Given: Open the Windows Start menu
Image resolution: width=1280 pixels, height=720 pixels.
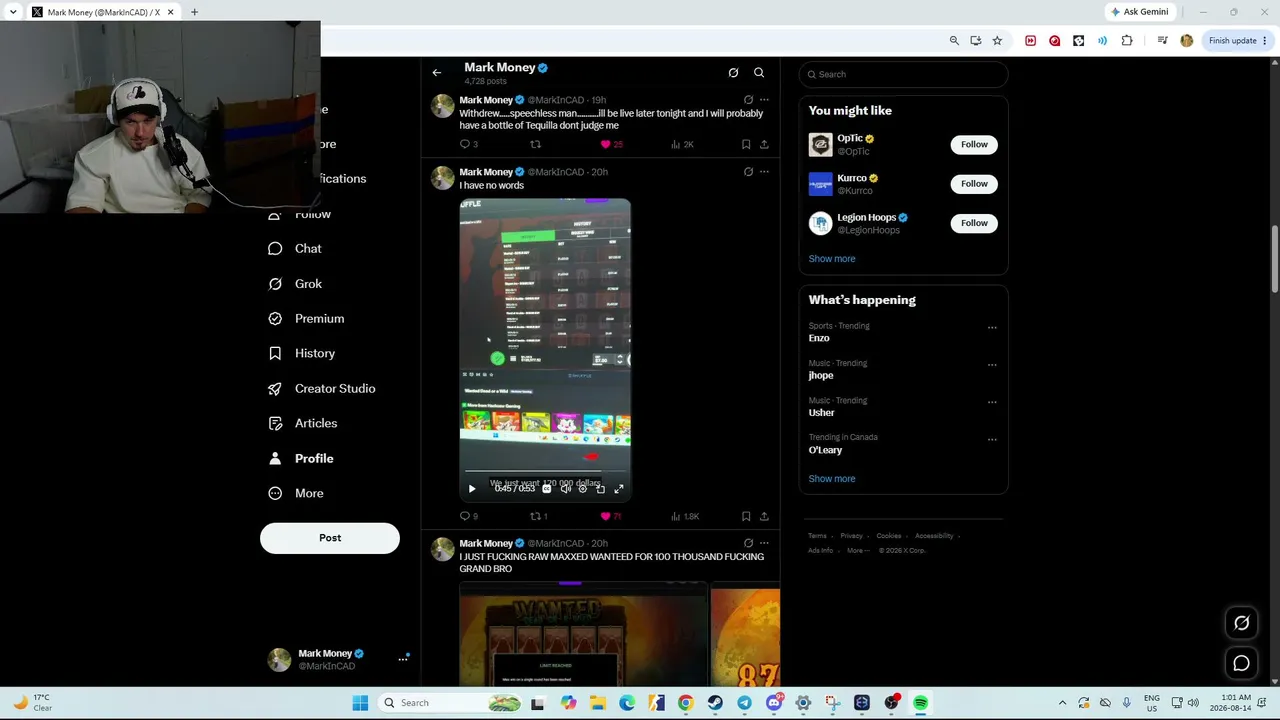Looking at the screenshot, I should tap(360, 703).
